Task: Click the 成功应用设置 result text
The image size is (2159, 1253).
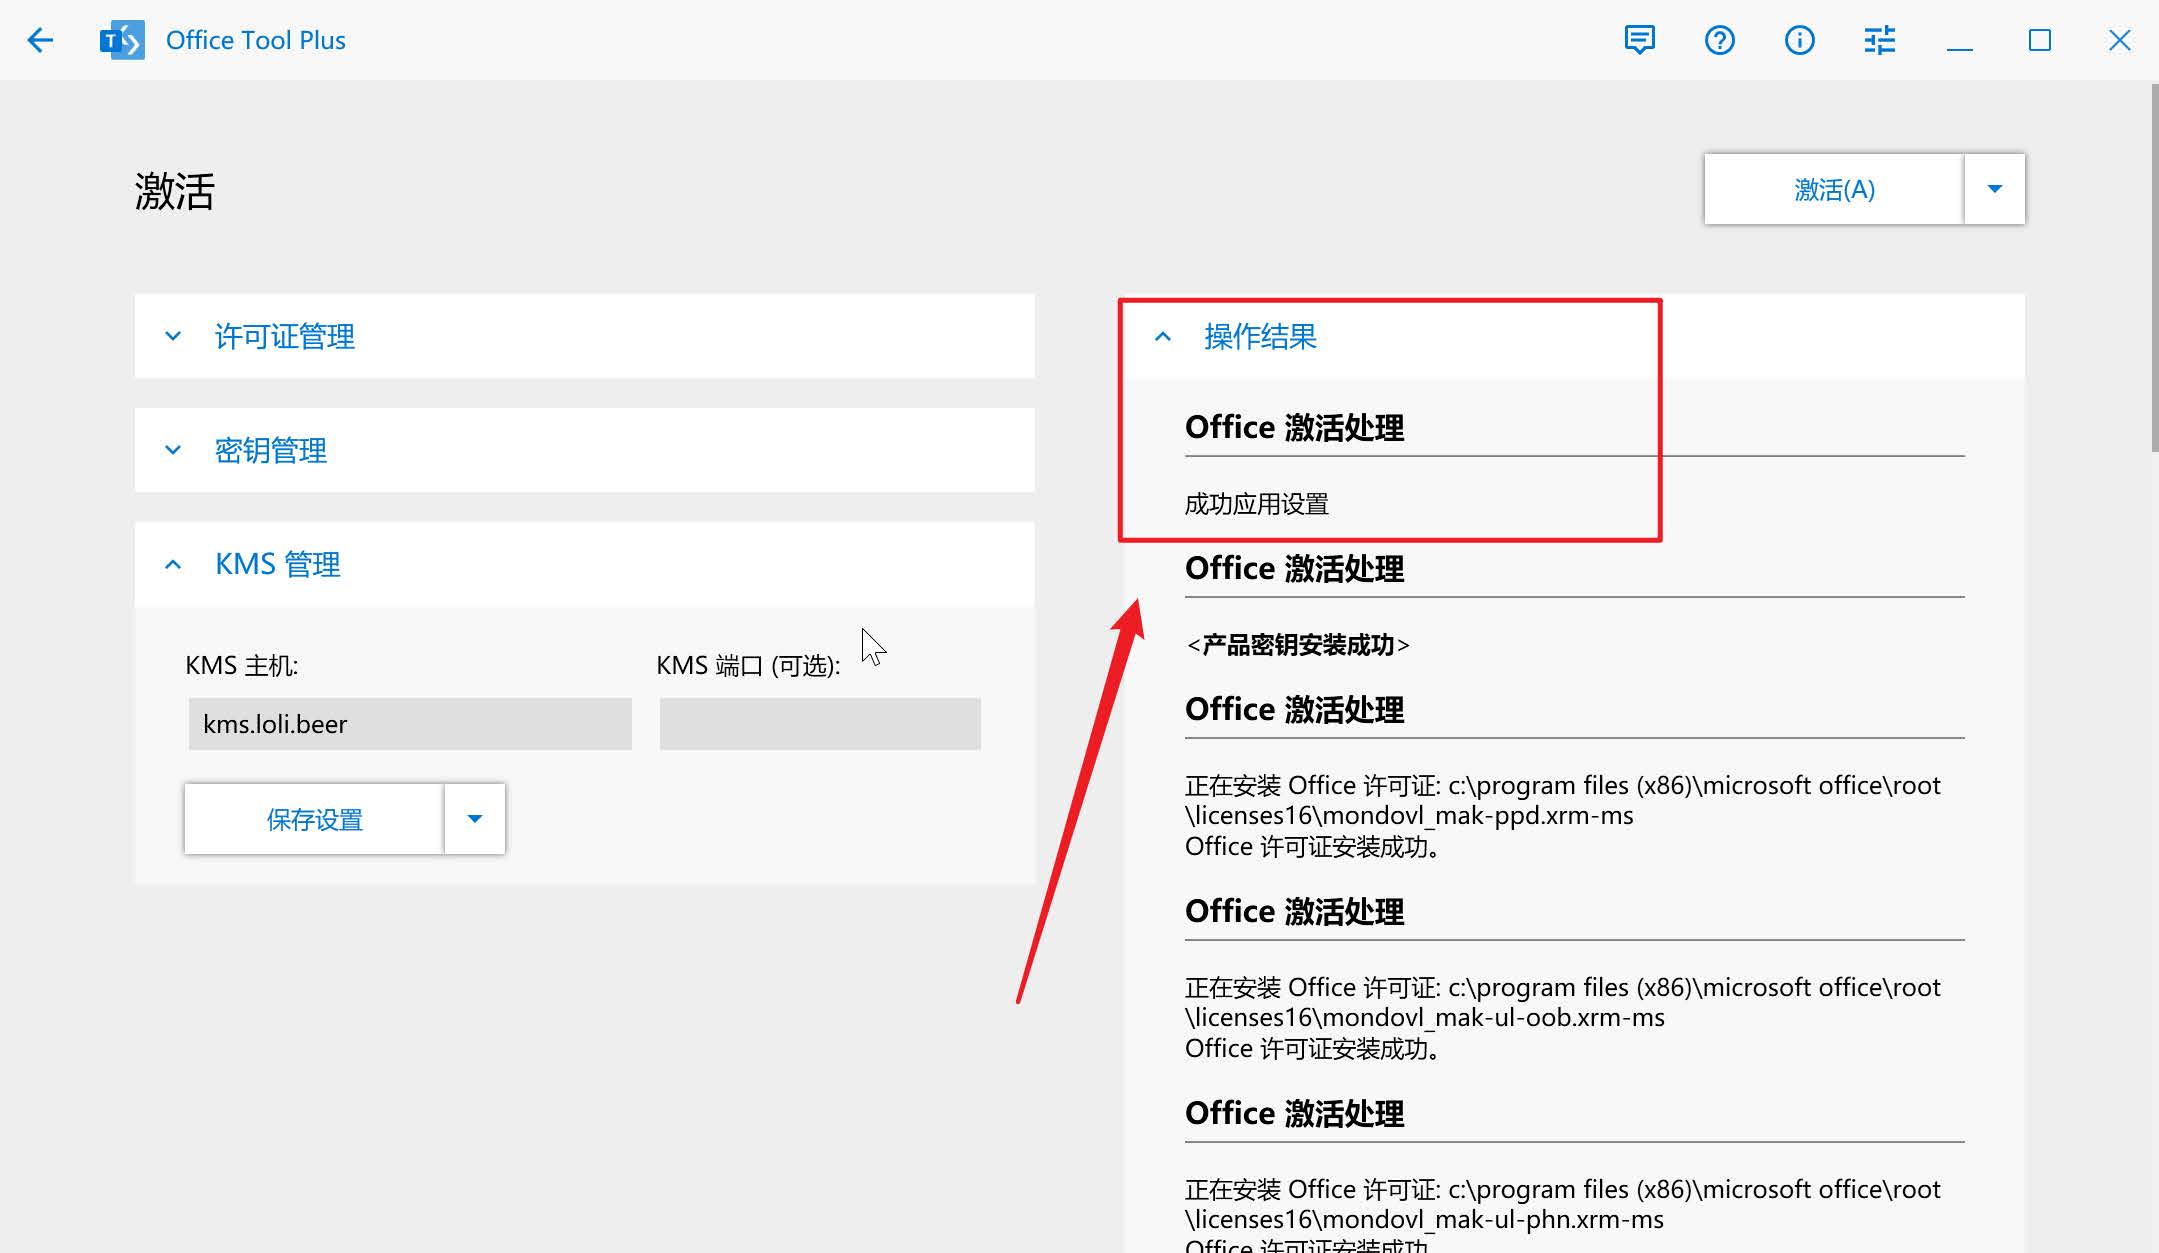Action: (x=1257, y=504)
